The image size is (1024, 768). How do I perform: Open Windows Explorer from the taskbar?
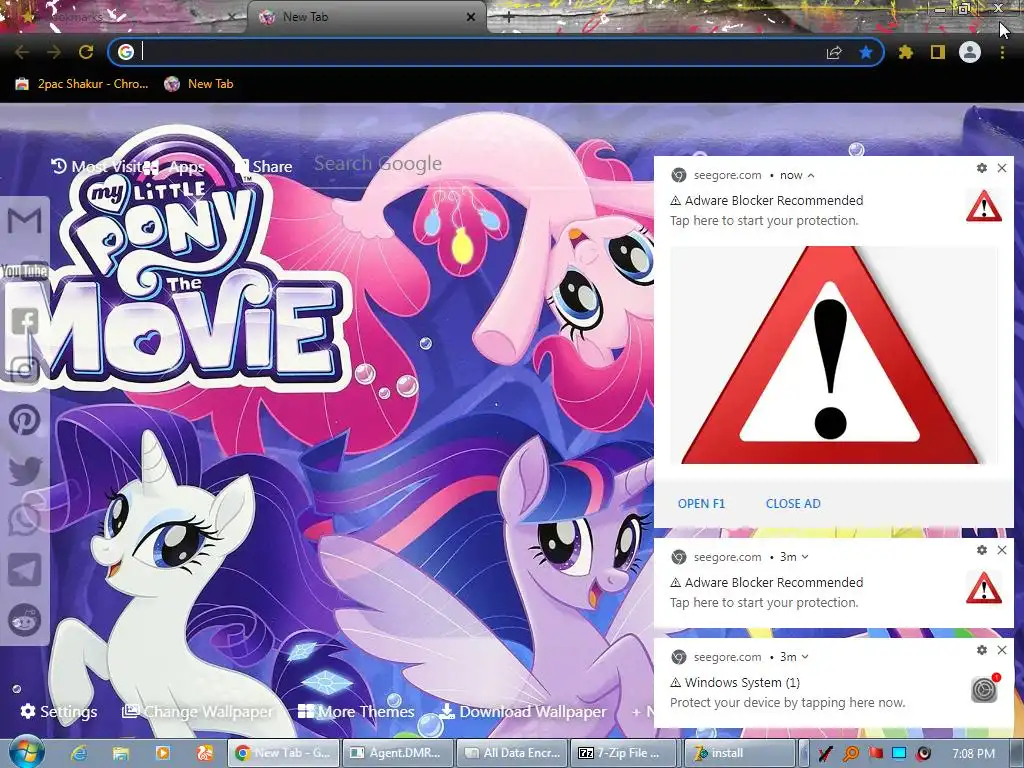121,753
